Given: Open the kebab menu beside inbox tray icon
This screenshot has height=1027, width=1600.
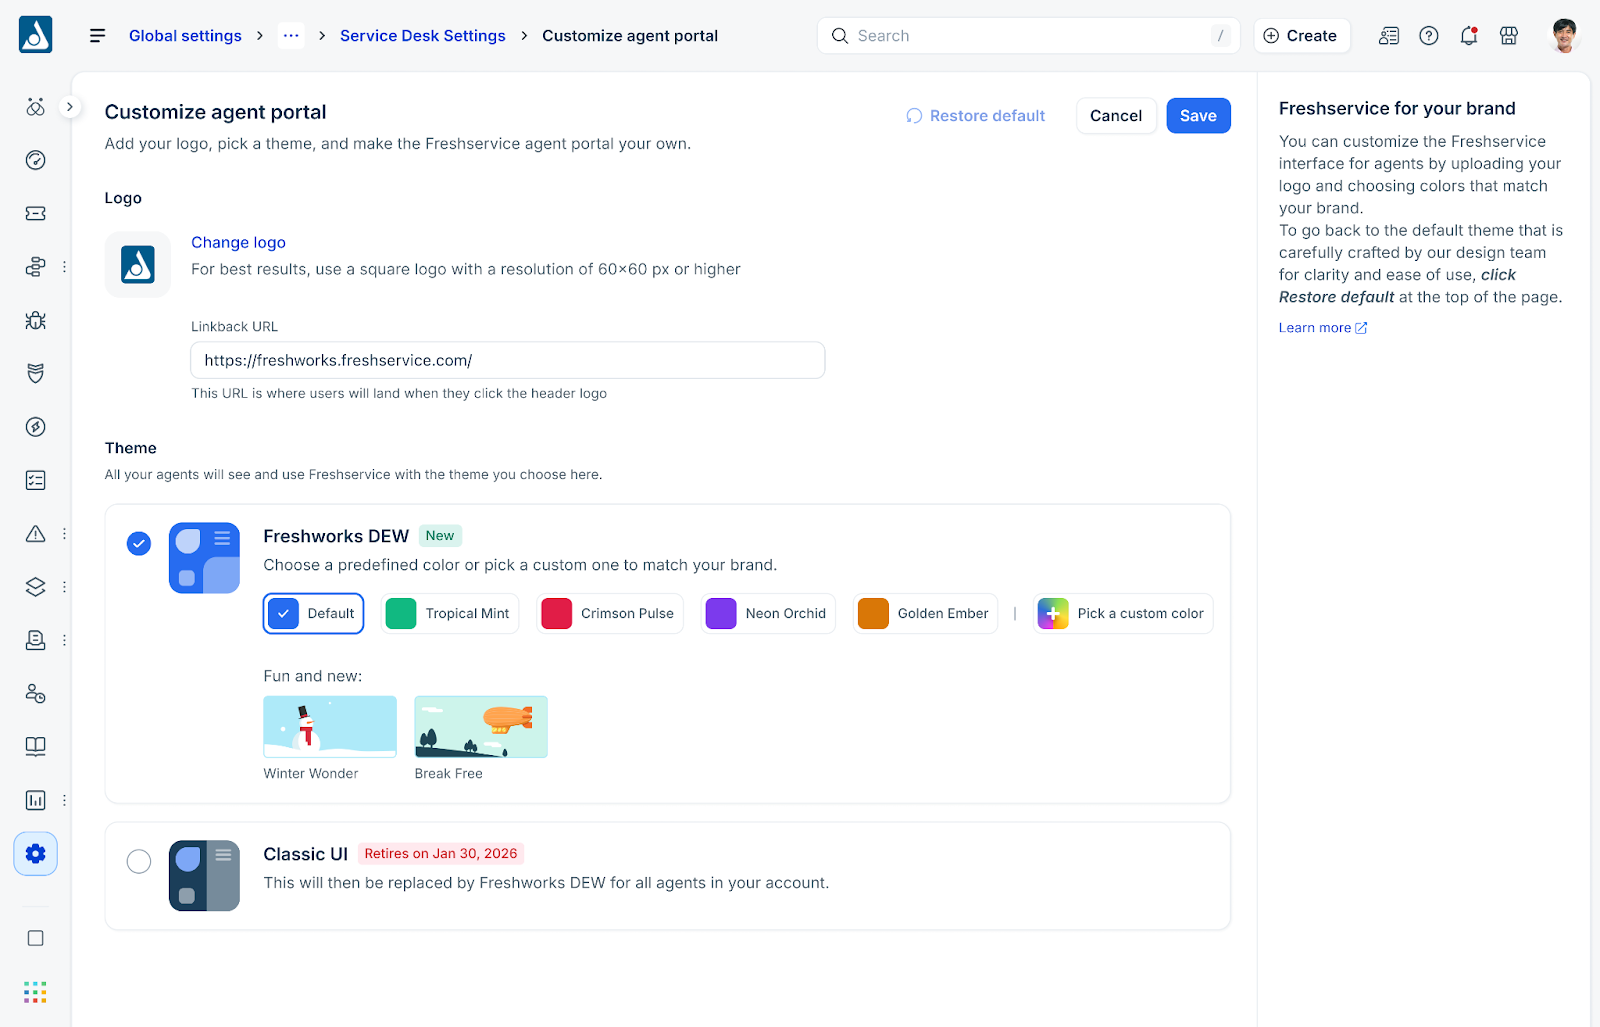Looking at the screenshot, I should (64, 640).
